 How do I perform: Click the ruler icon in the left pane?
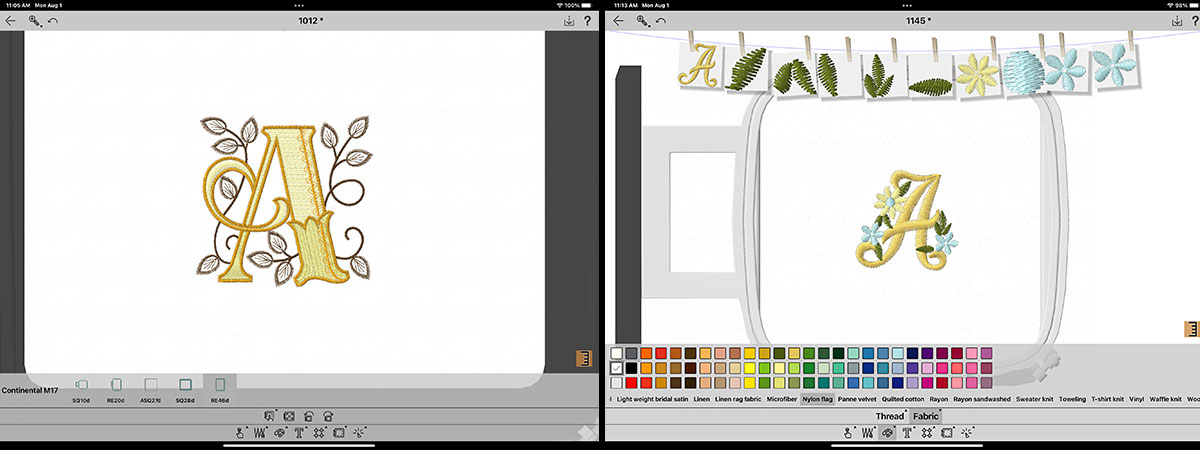584,358
